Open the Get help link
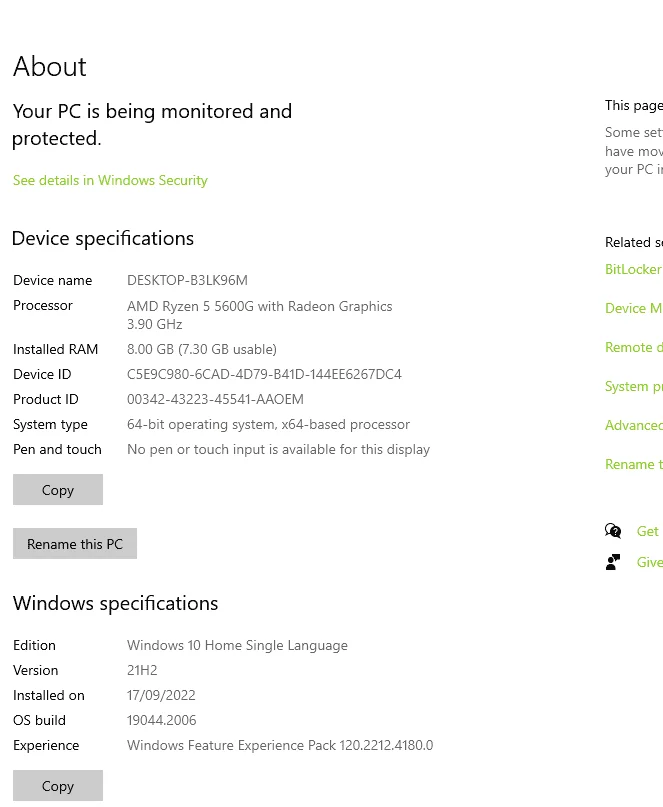Viewport: 663px width, 807px height. (x=648, y=531)
